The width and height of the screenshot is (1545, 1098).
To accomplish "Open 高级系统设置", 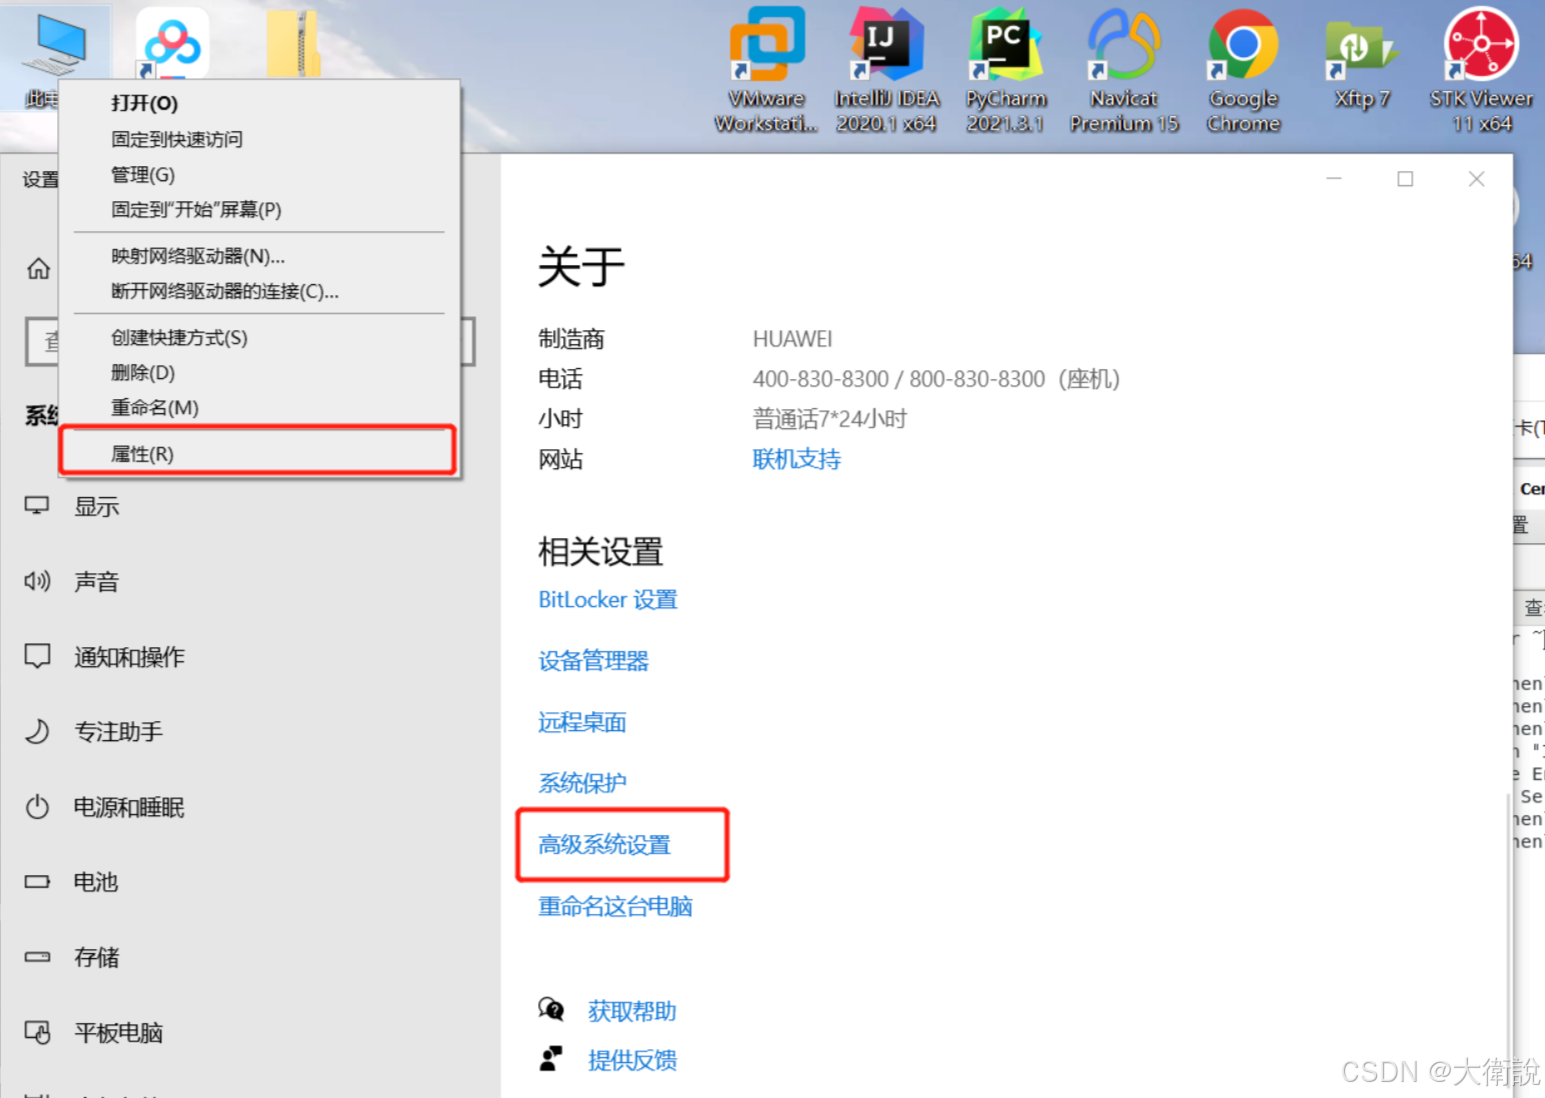I will (x=604, y=845).
